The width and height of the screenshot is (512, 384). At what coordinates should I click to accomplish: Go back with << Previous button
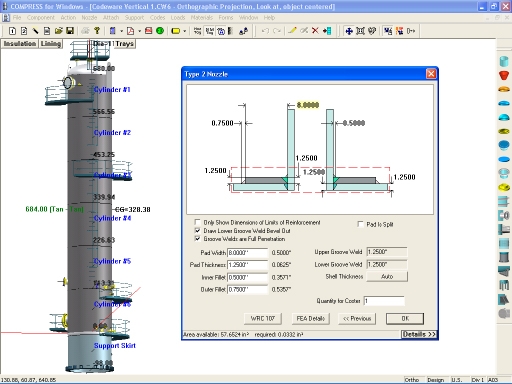coord(357,319)
